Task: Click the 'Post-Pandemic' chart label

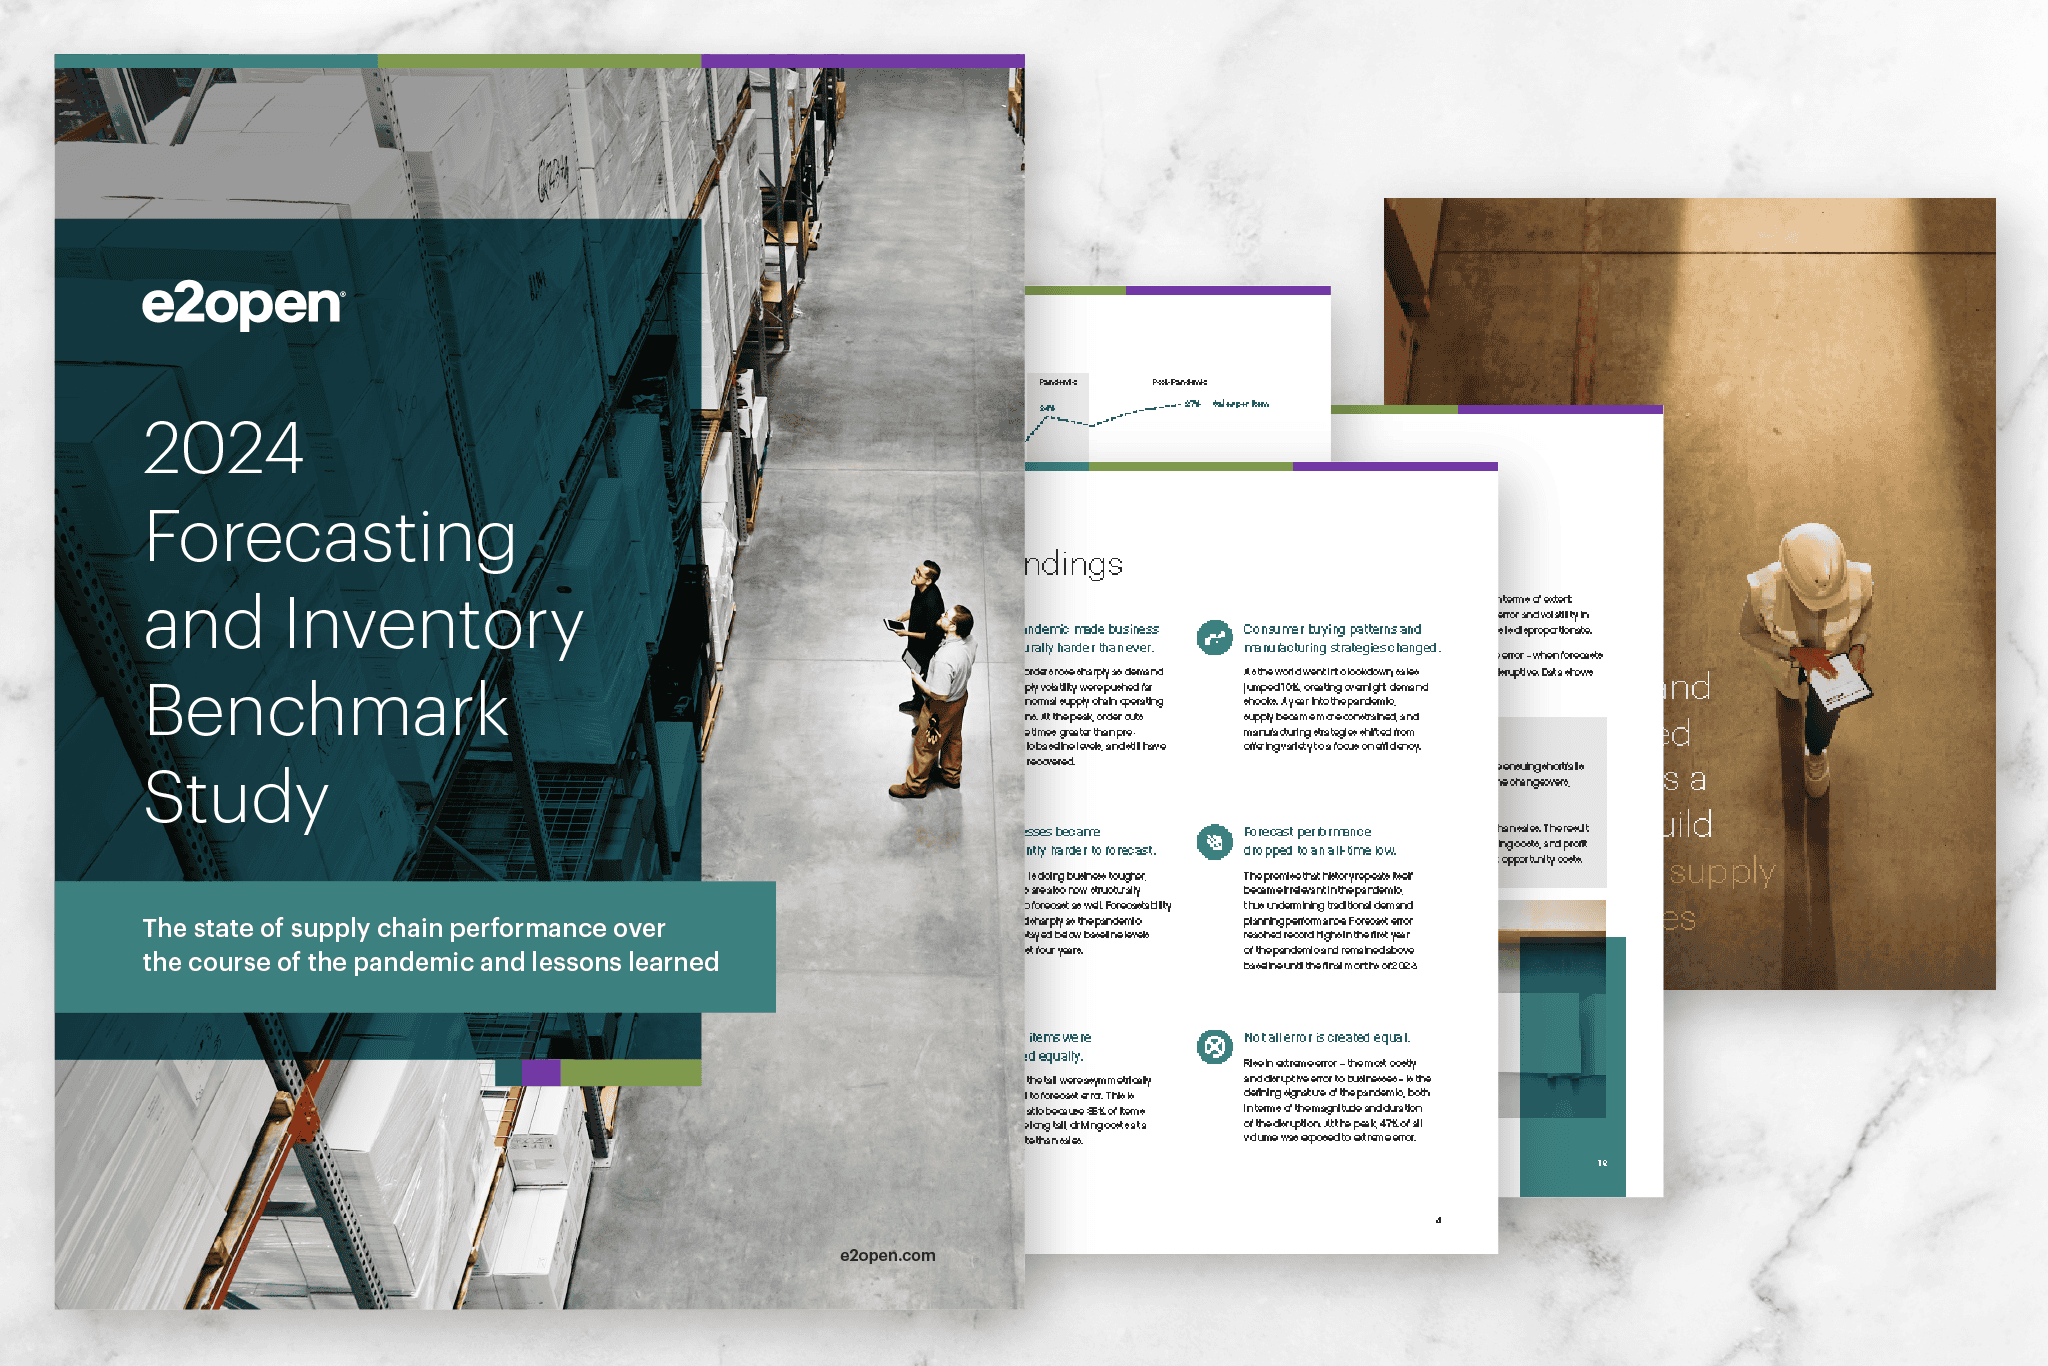Action: pyautogui.click(x=1179, y=382)
